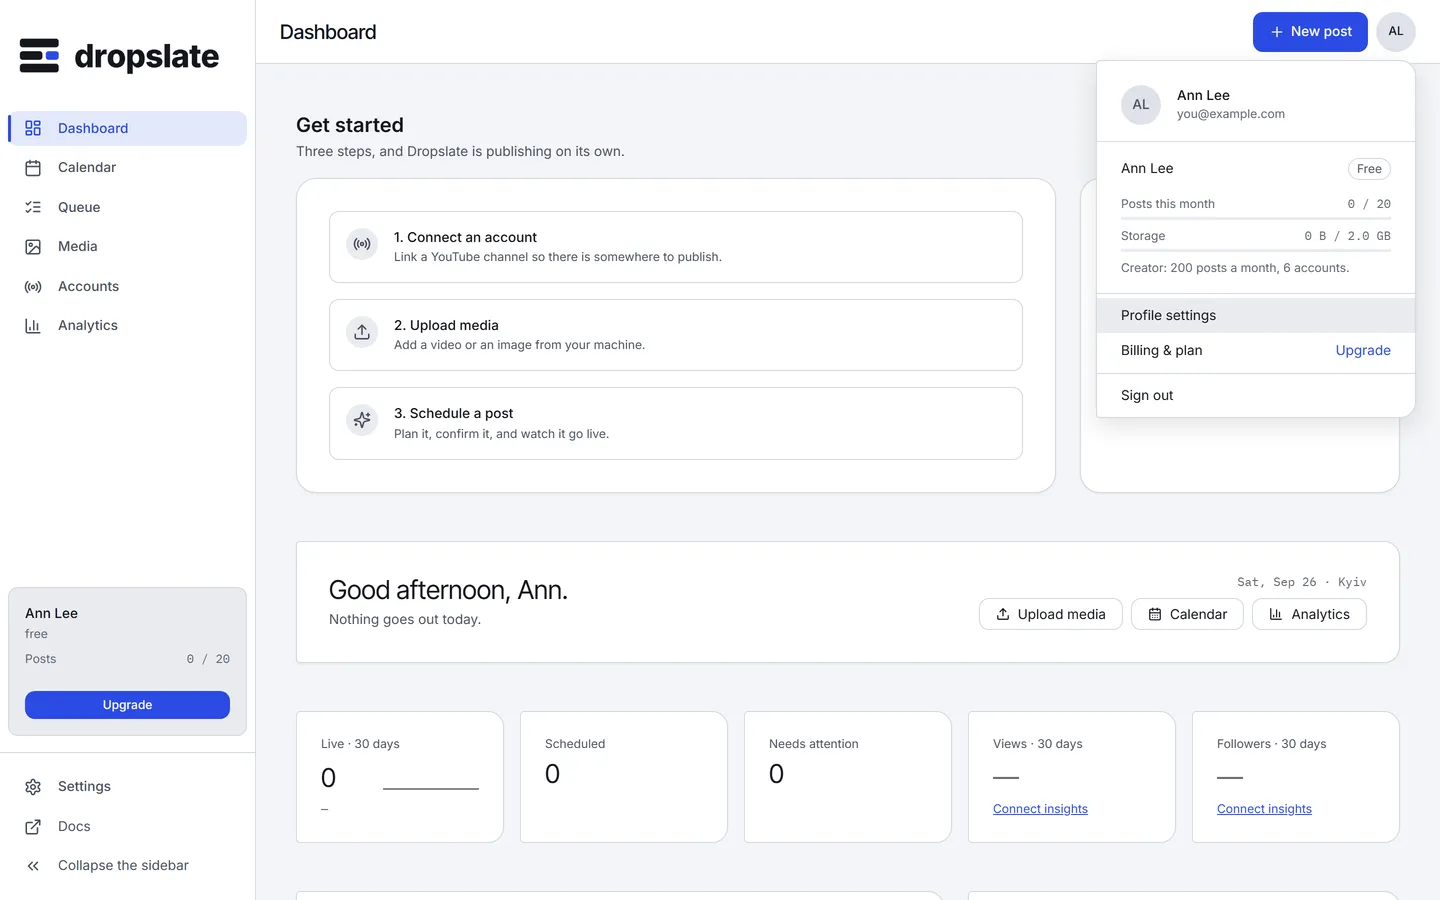Viewport: 1440px width, 900px height.
Task: Click the Calendar button in greeting card
Action: pos(1187,614)
